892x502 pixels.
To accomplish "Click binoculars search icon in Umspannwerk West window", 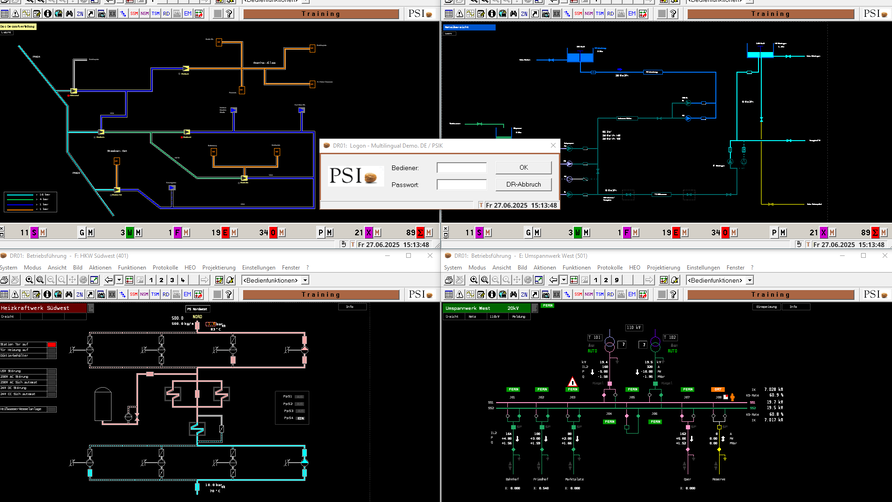I will tap(514, 294).
